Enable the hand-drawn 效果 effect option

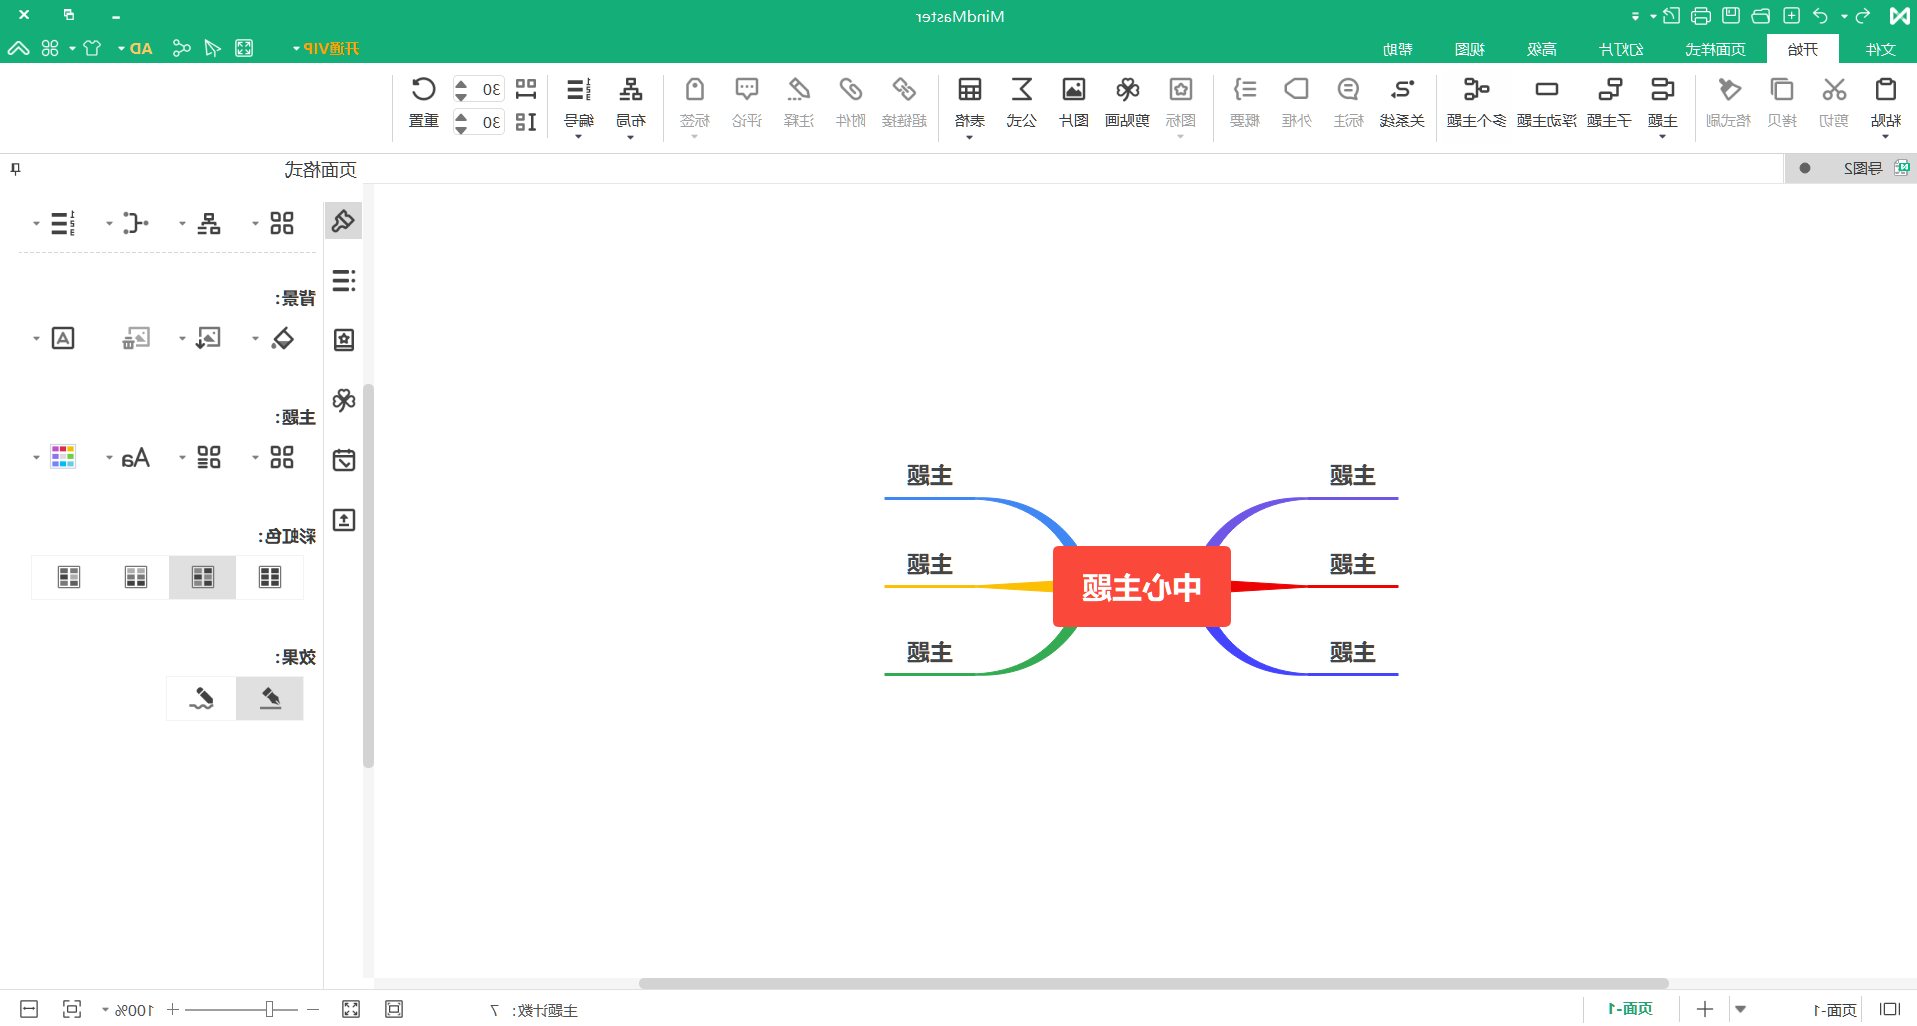pyautogui.click(x=202, y=698)
